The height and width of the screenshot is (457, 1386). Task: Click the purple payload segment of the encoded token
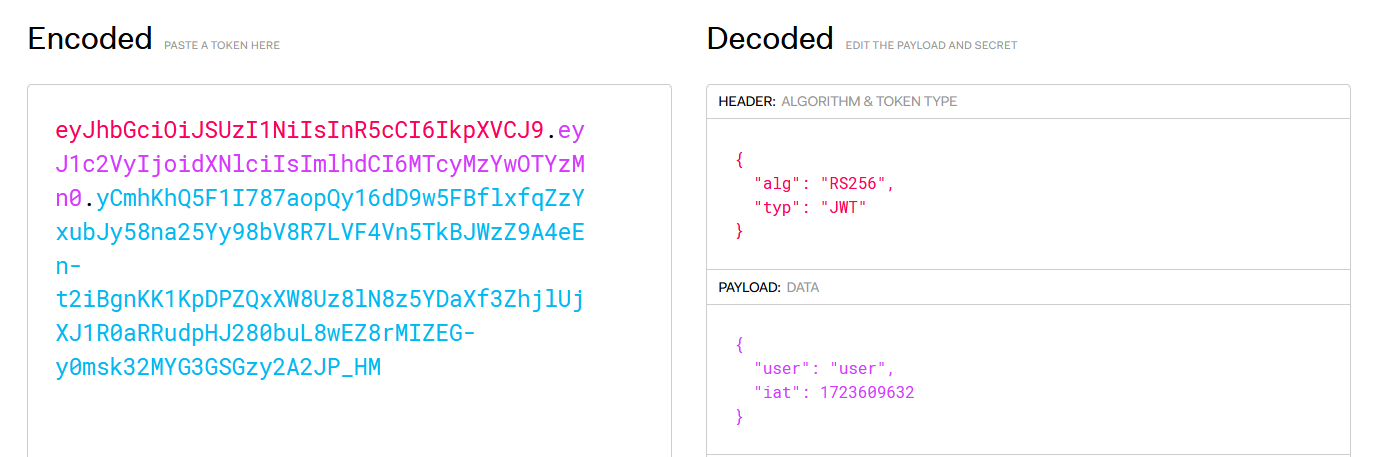(x=320, y=165)
